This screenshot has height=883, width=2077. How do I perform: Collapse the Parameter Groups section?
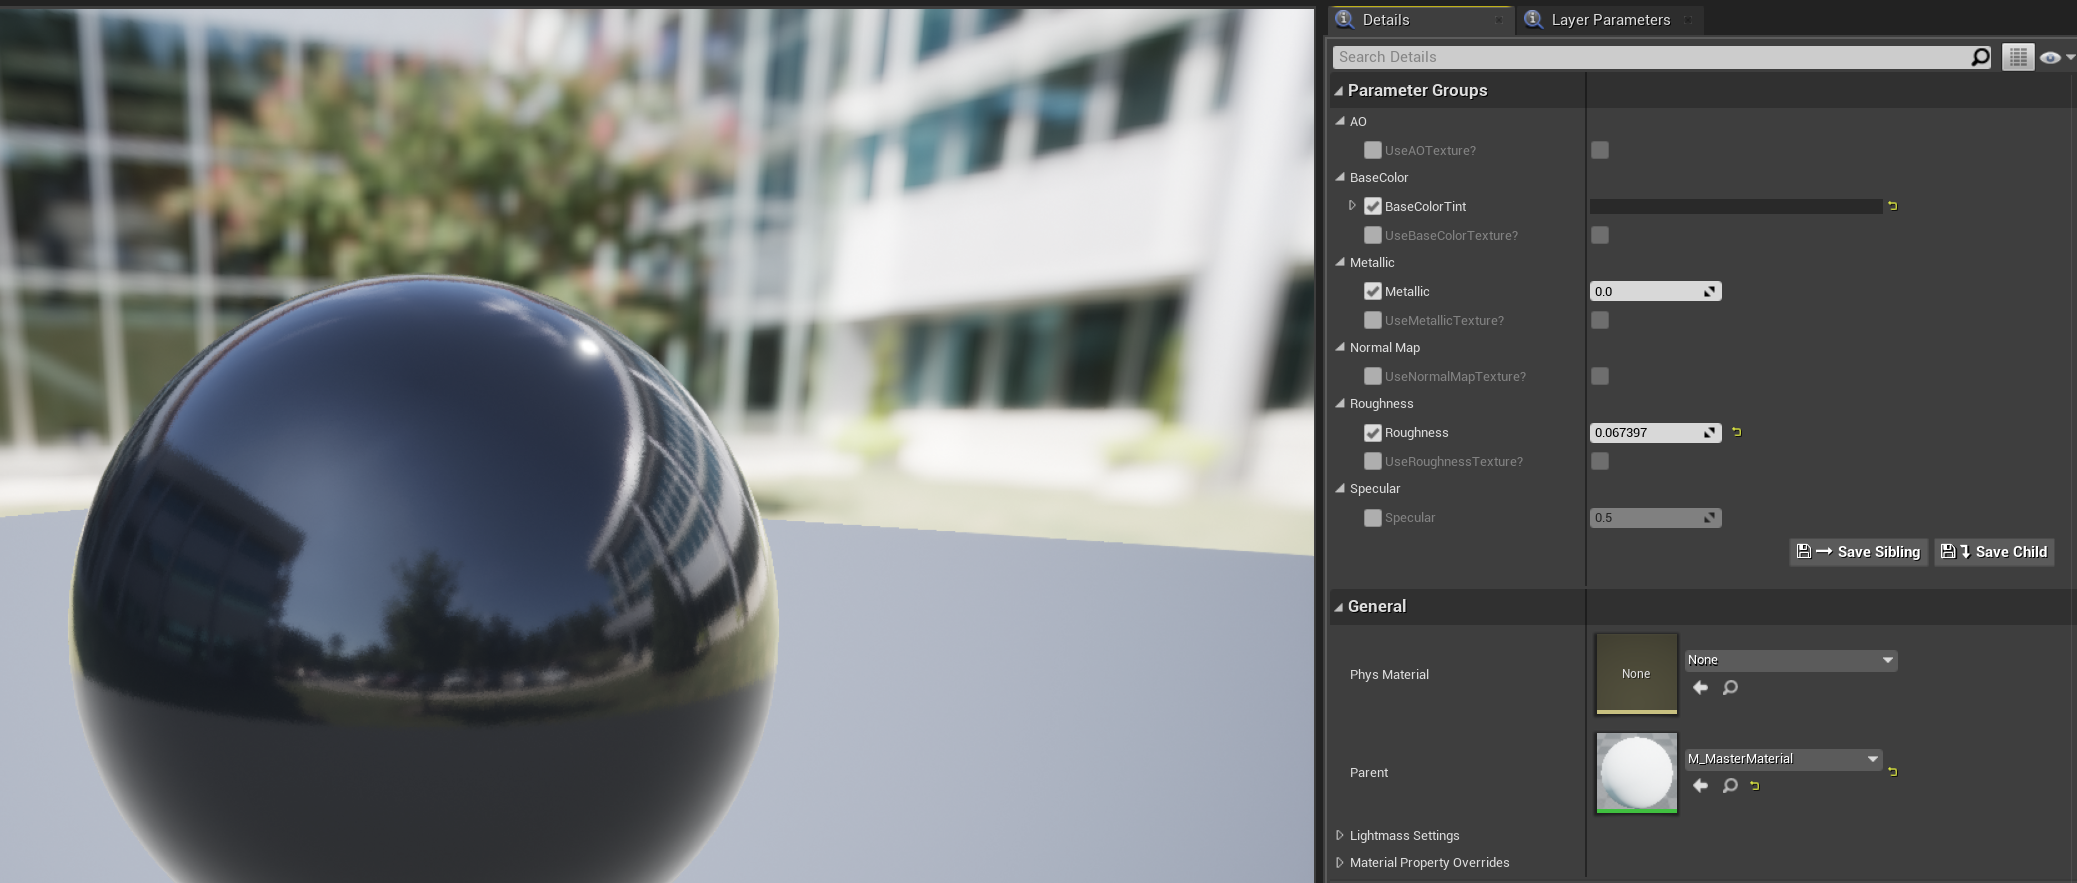click(x=1339, y=91)
